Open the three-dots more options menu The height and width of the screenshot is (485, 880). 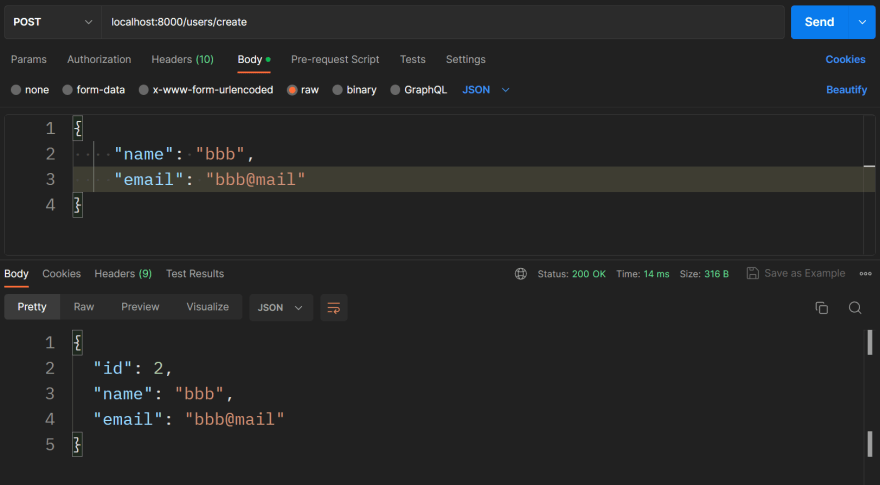[x=865, y=273]
